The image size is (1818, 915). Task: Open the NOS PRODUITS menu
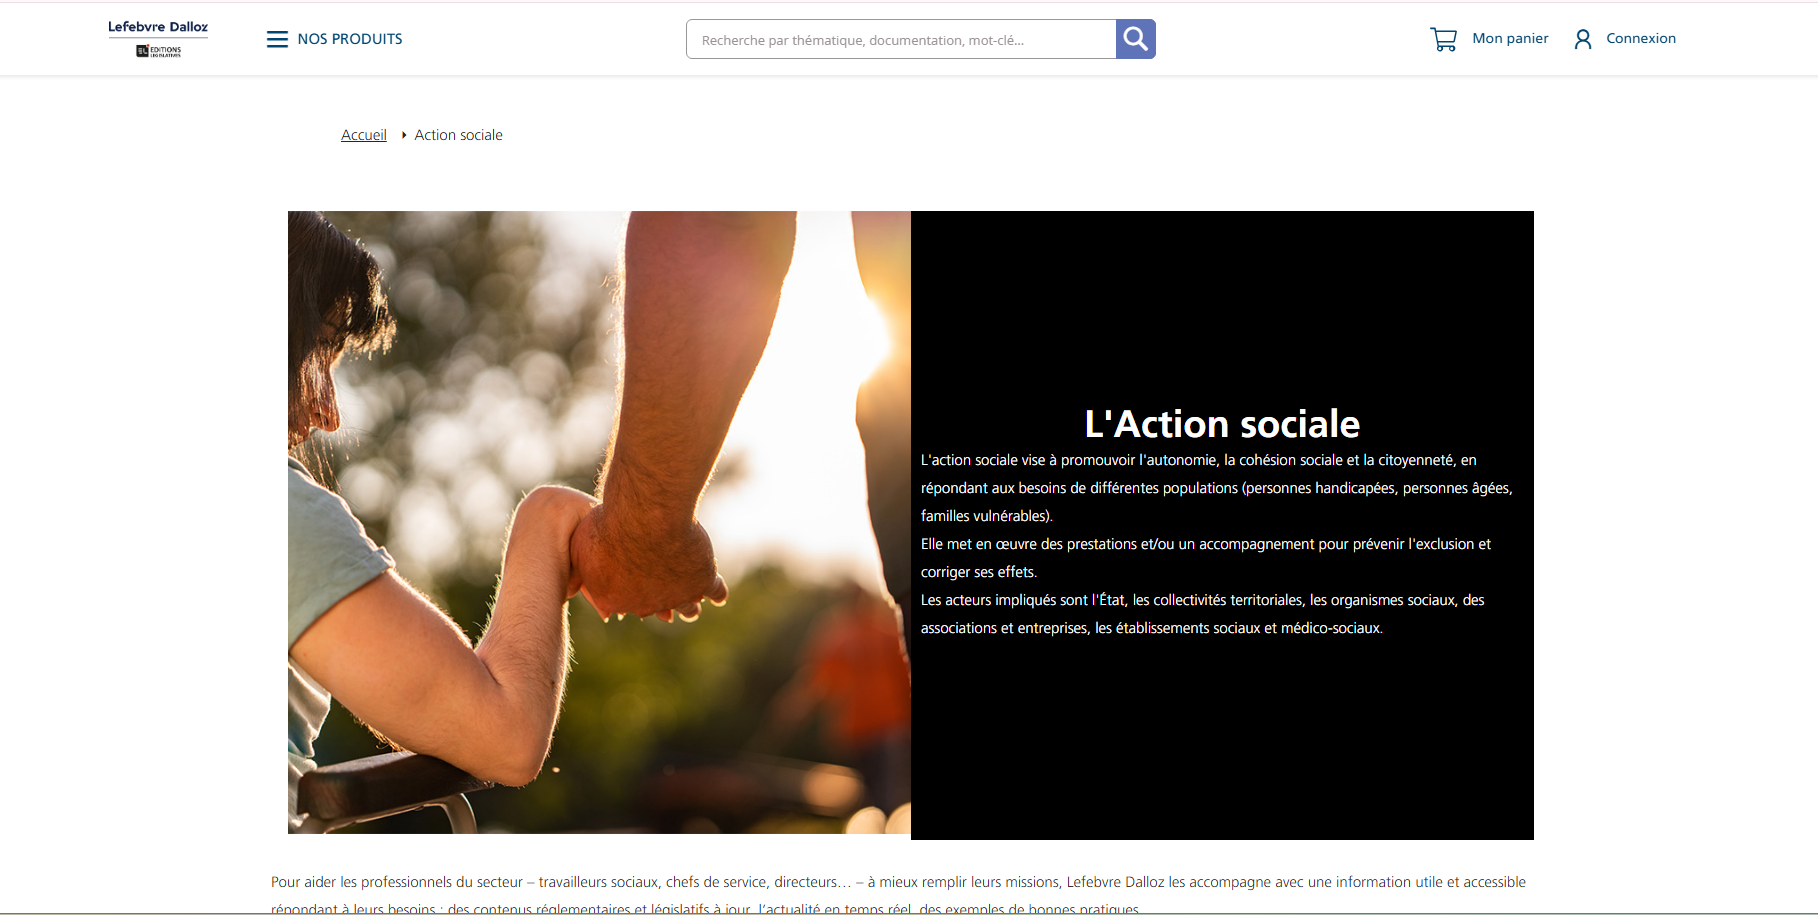349,39
